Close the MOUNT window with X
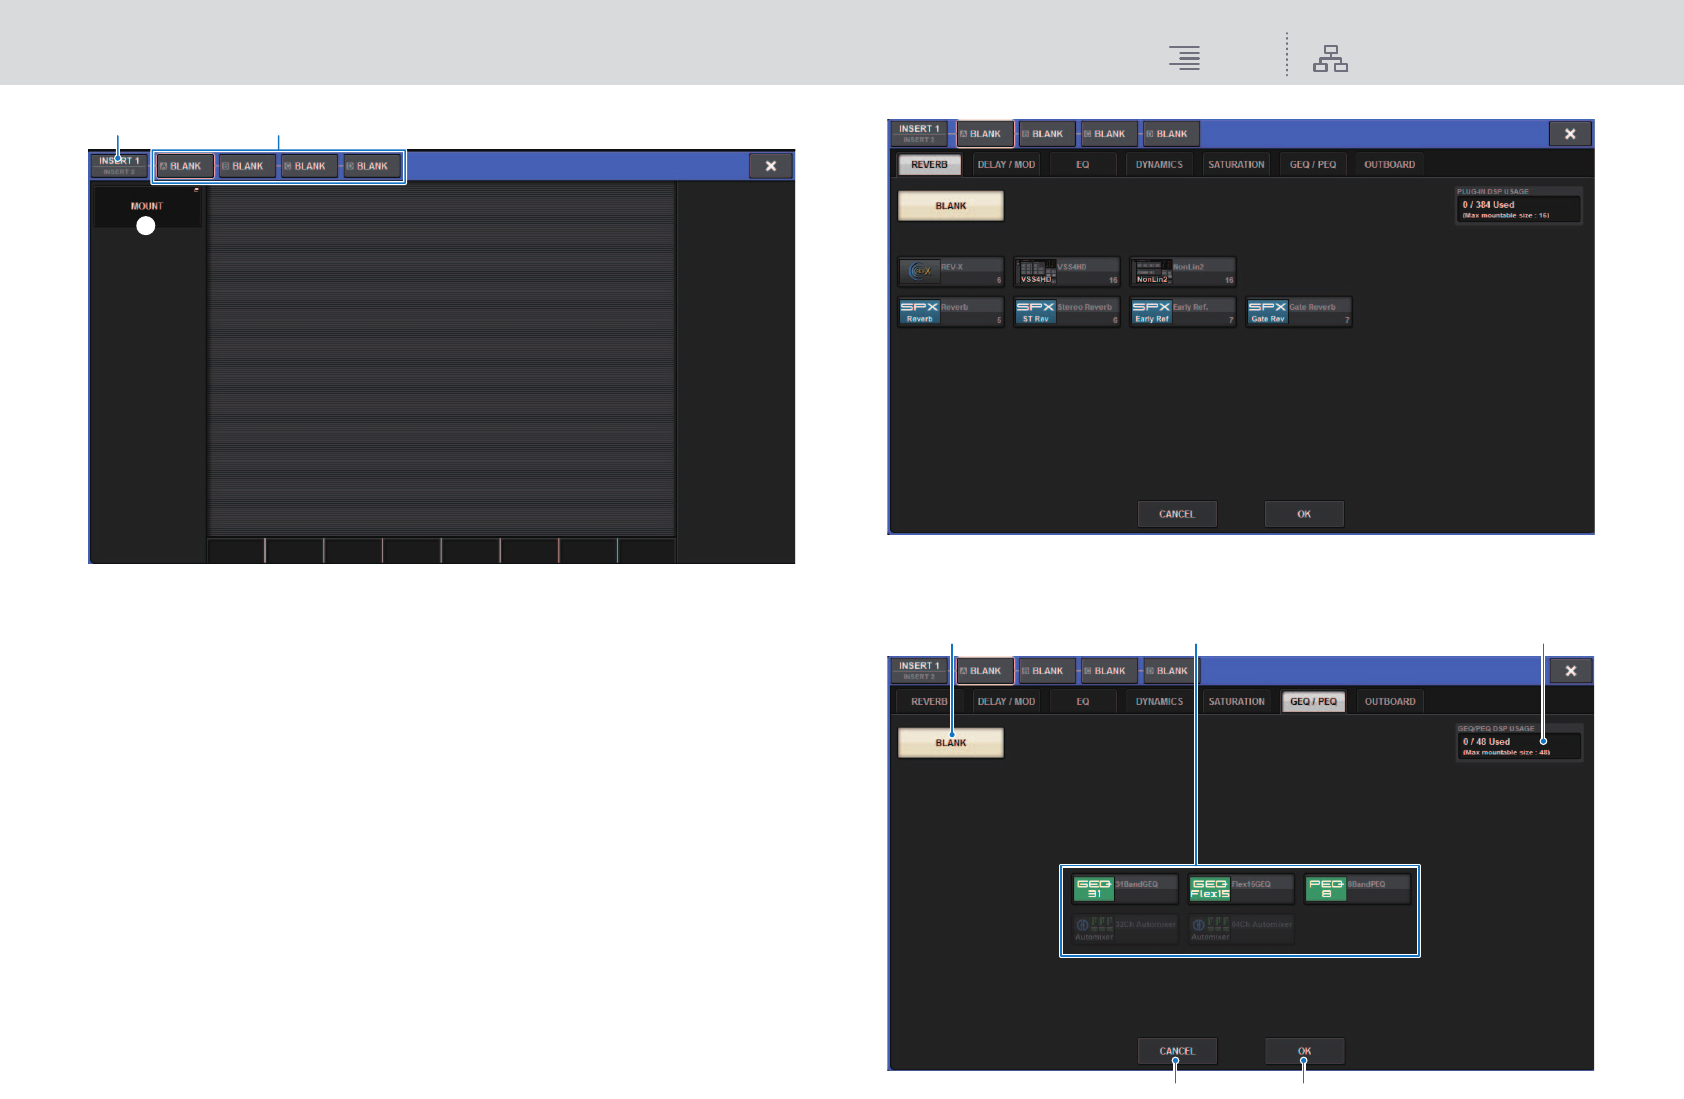1684x1099 pixels. pos(770,166)
